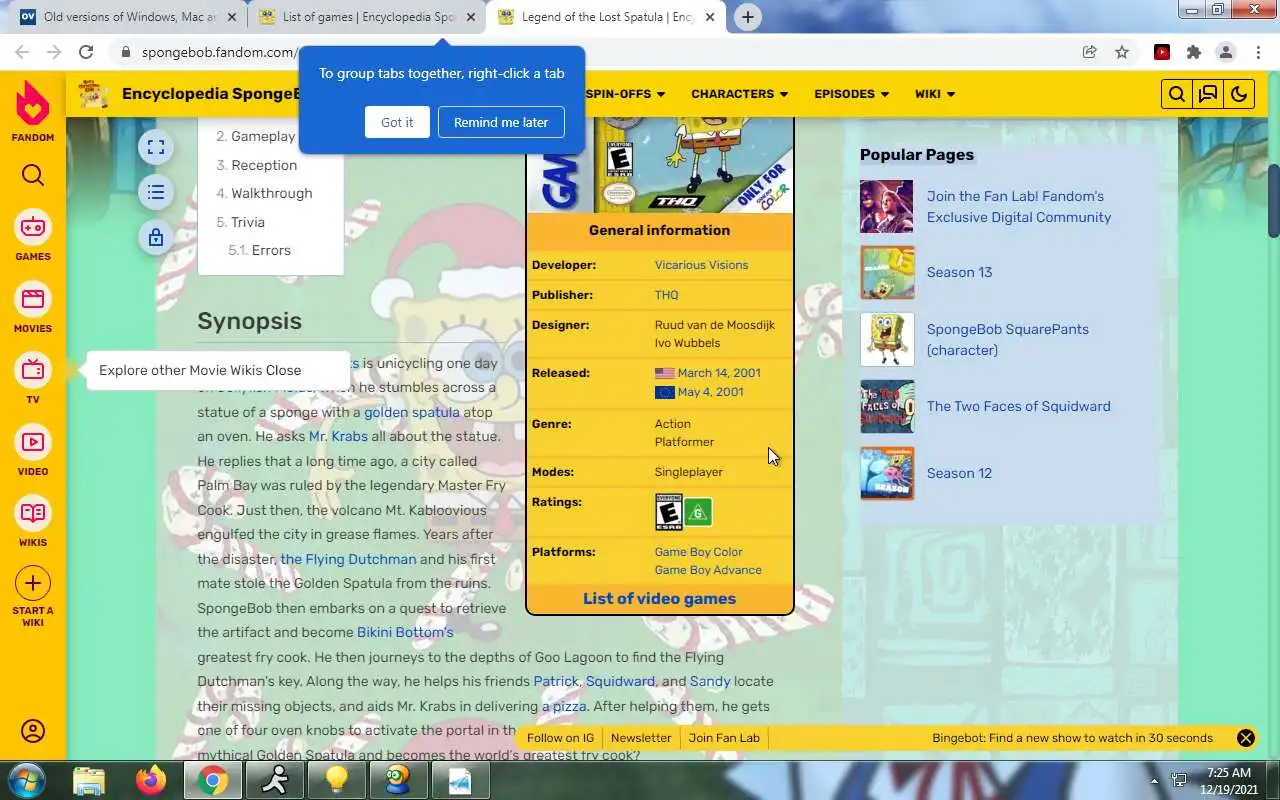Open the Games section icon
The image size is (1280, 800).
33,227
